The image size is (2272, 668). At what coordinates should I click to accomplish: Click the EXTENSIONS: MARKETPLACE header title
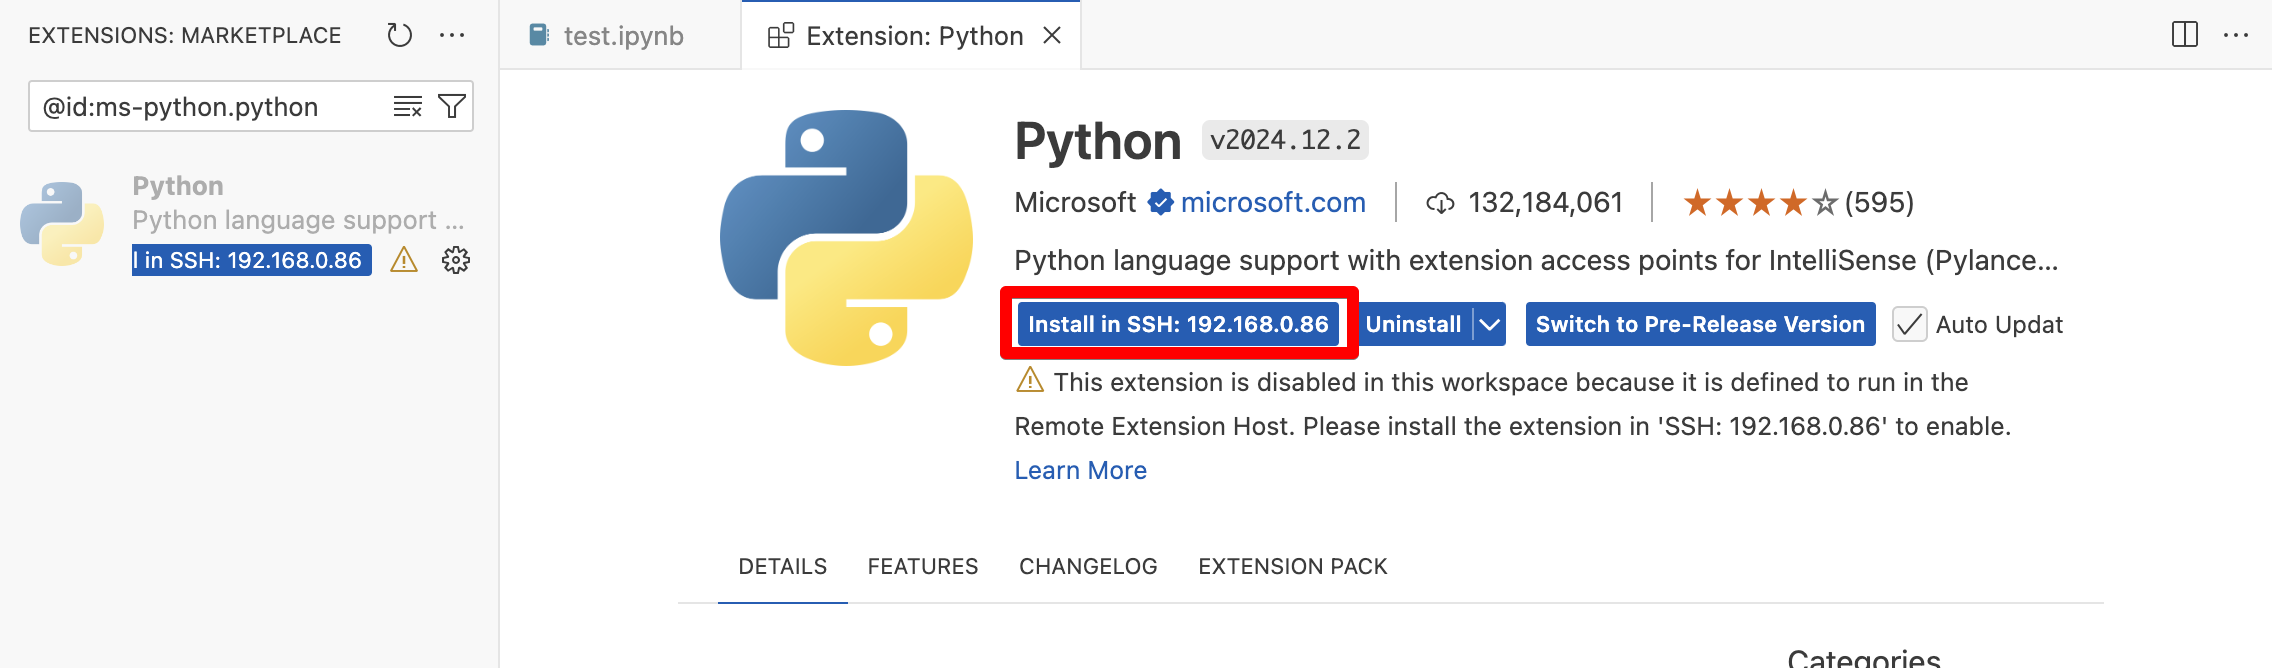click(185, 35)
